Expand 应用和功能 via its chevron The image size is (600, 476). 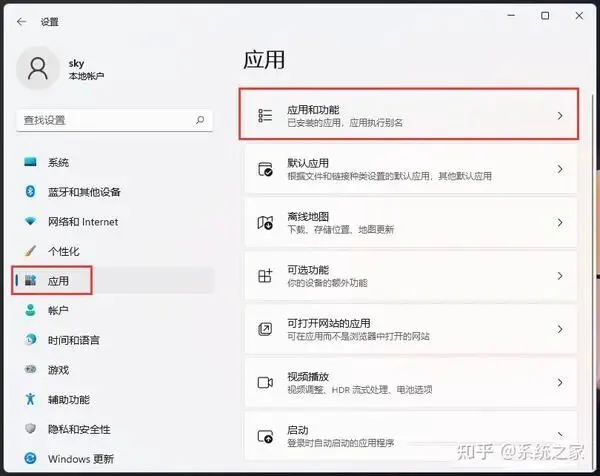pos(560,116)
